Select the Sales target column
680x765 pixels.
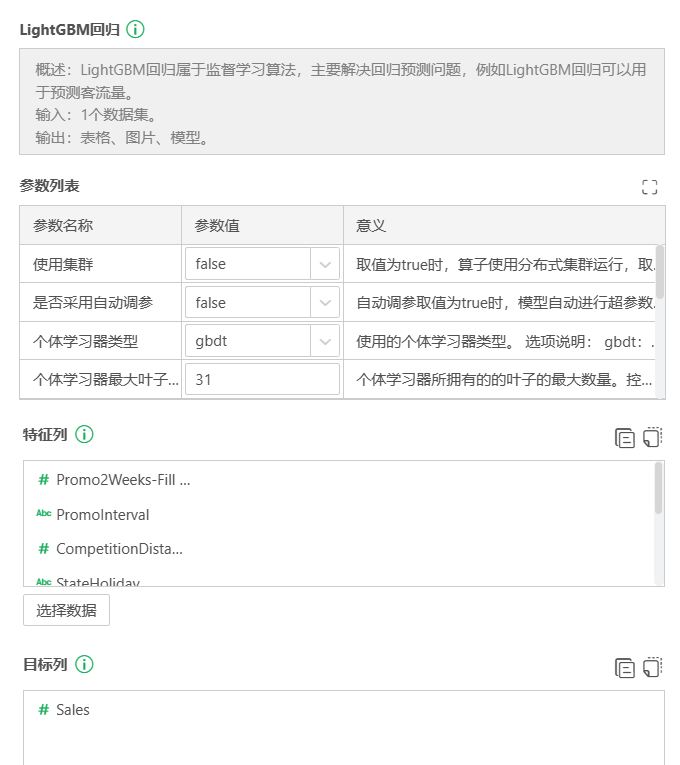coord(72,710)
